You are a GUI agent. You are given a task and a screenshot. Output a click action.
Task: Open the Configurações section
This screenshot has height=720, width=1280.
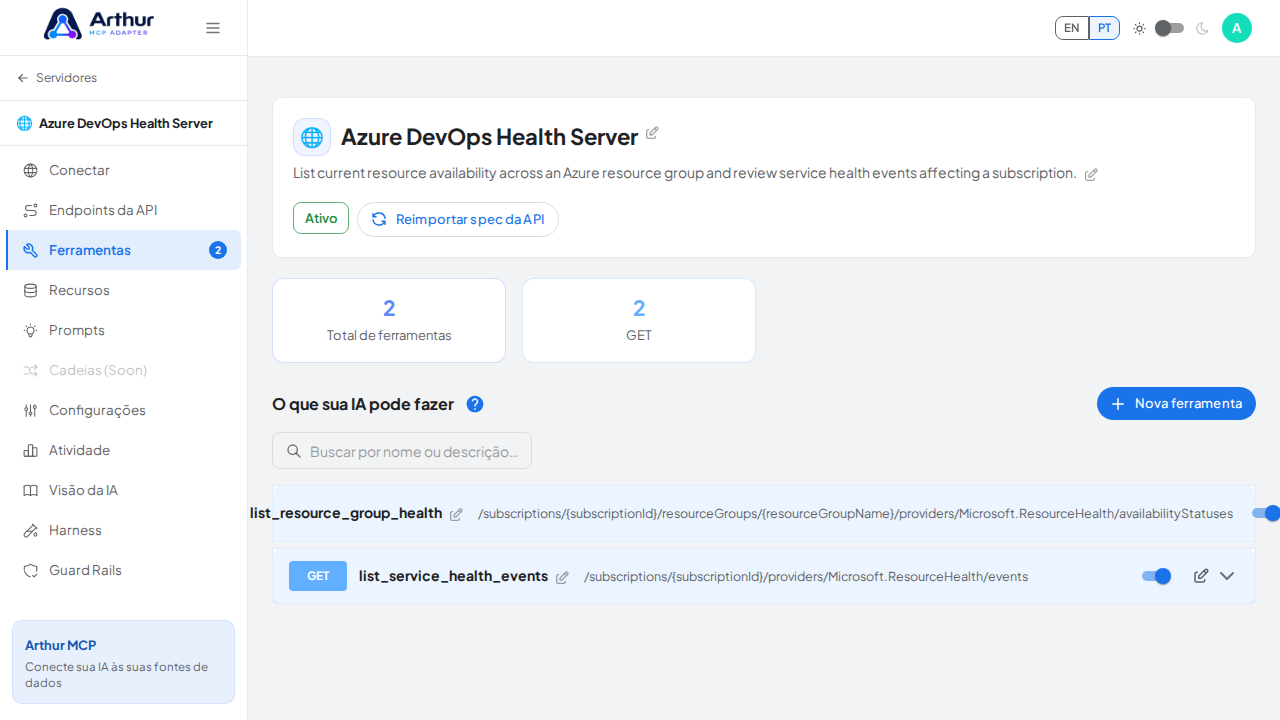pyautogui.click(x=123, y=410)
